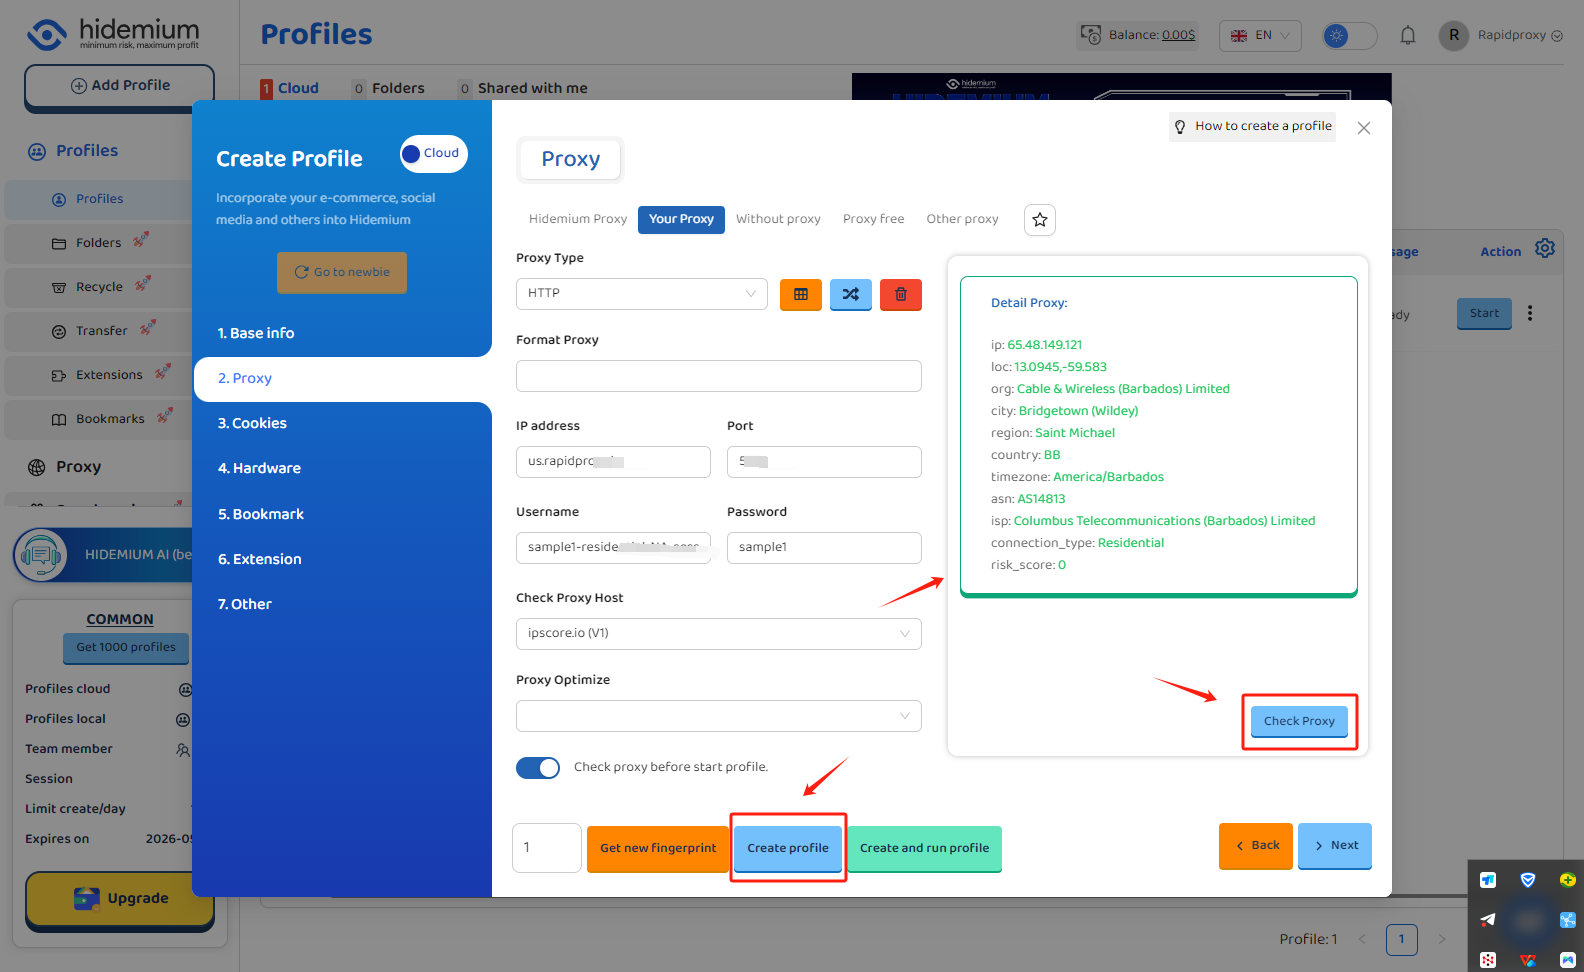Toggle the light/dark theme switch
Screen dimensions: 1584x972
pyautogui.click(x=1349, y=36)
